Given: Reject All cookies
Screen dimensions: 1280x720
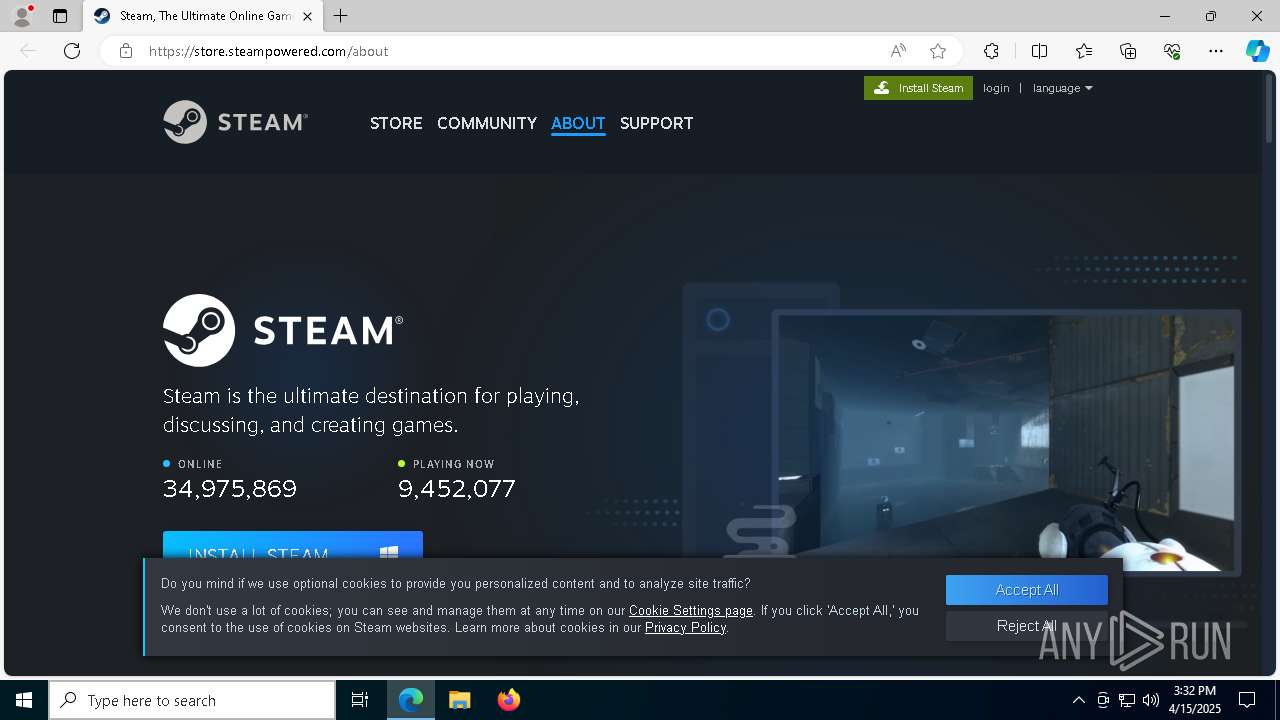Looking at the screenshot, I should tap(1027, 626).
